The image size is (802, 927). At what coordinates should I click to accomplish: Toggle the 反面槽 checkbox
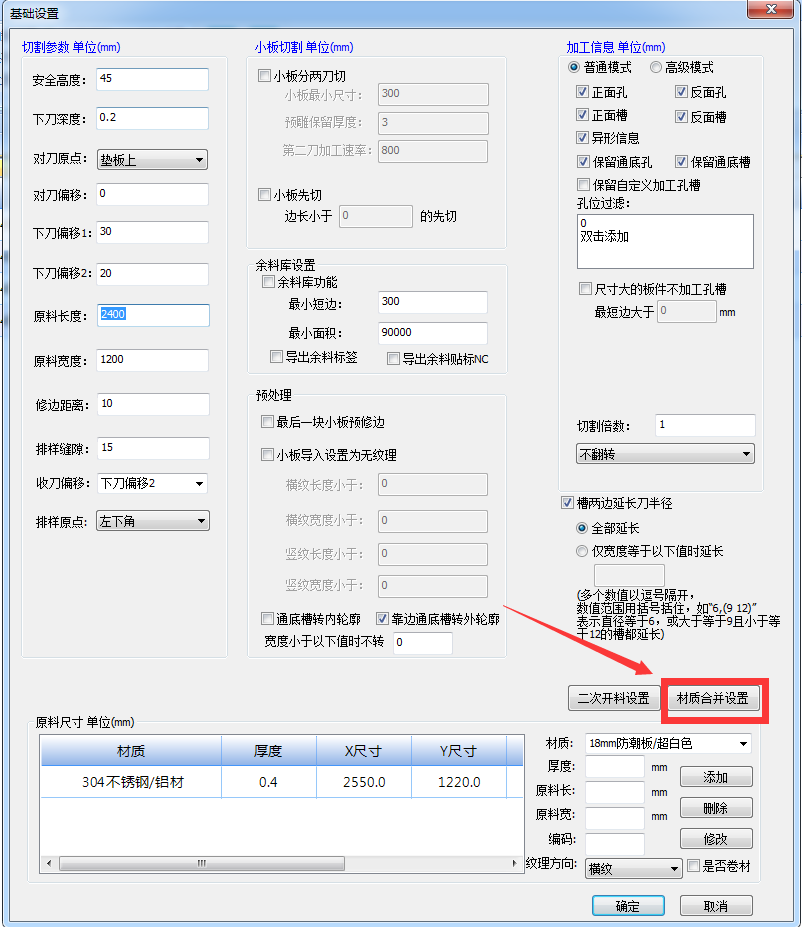(x=681, y=116)
